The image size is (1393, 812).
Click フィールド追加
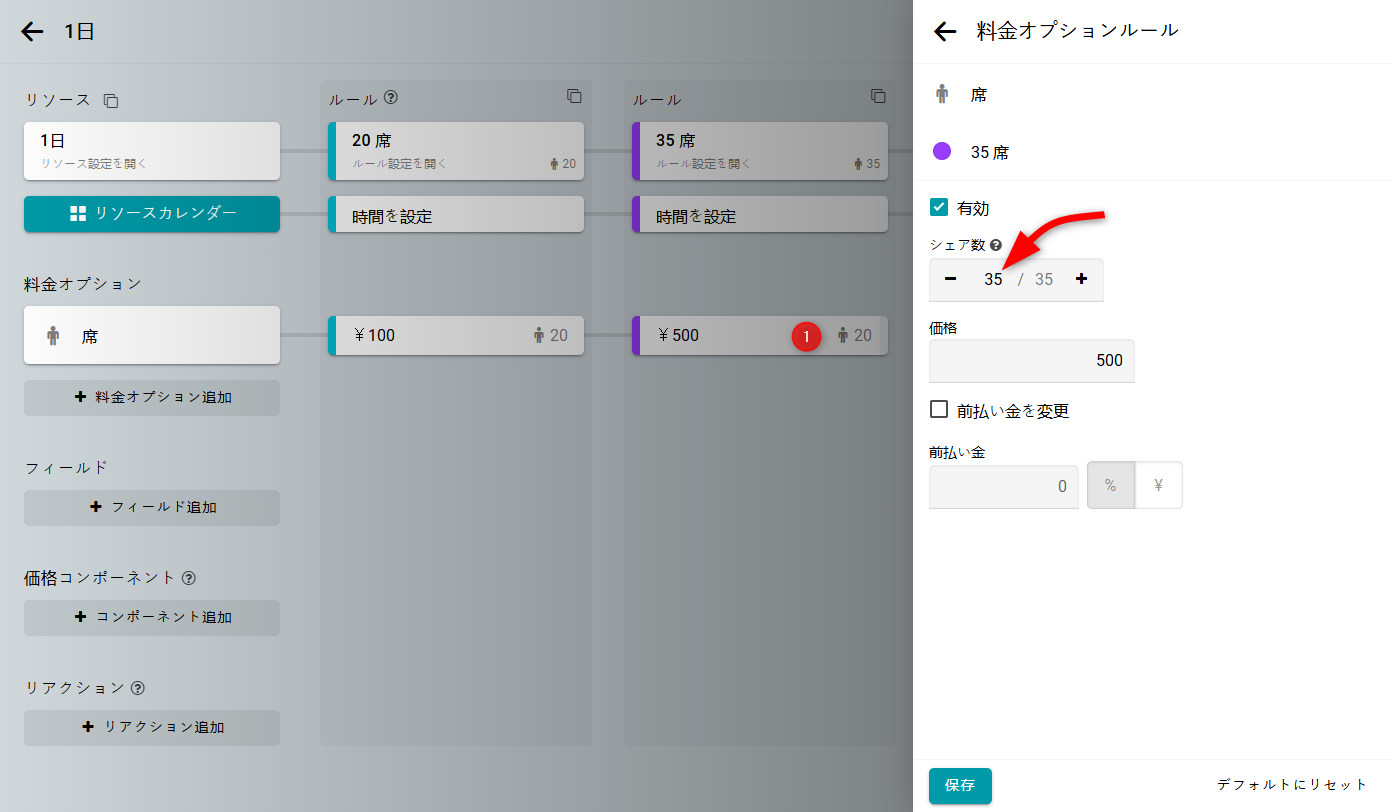[152, 508]
